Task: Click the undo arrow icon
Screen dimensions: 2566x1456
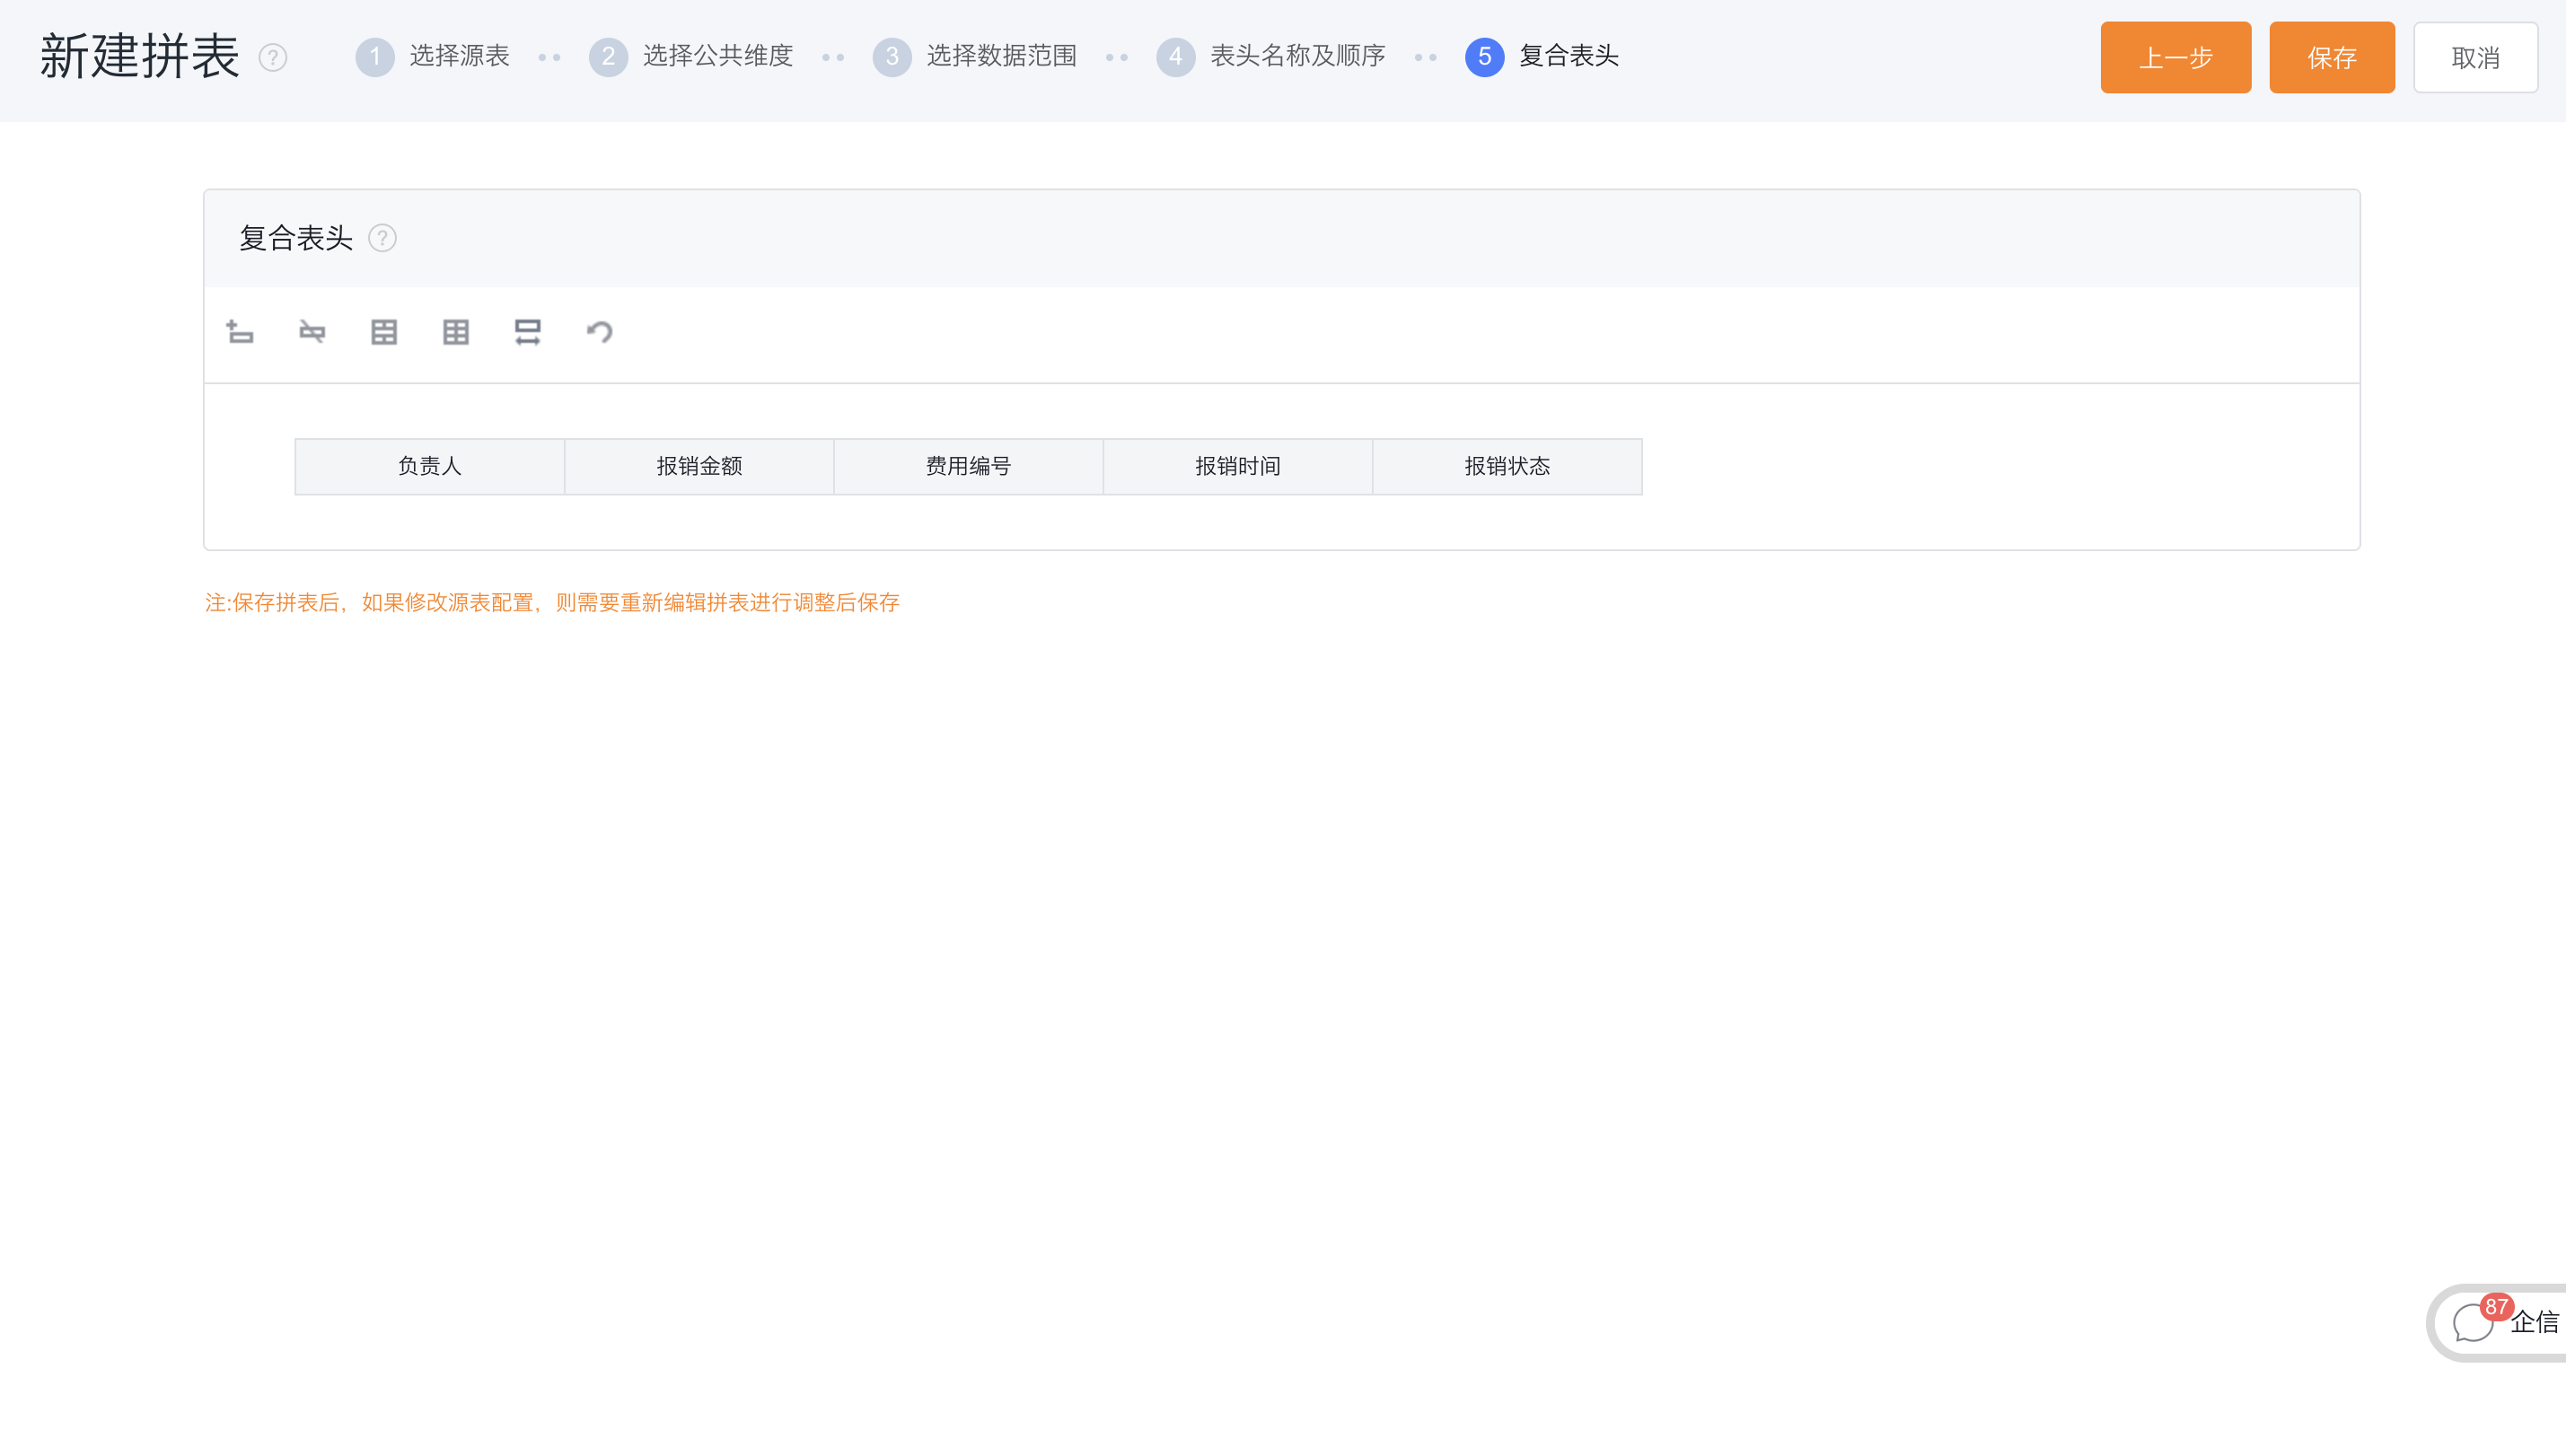Action: [x=600, y=332]
